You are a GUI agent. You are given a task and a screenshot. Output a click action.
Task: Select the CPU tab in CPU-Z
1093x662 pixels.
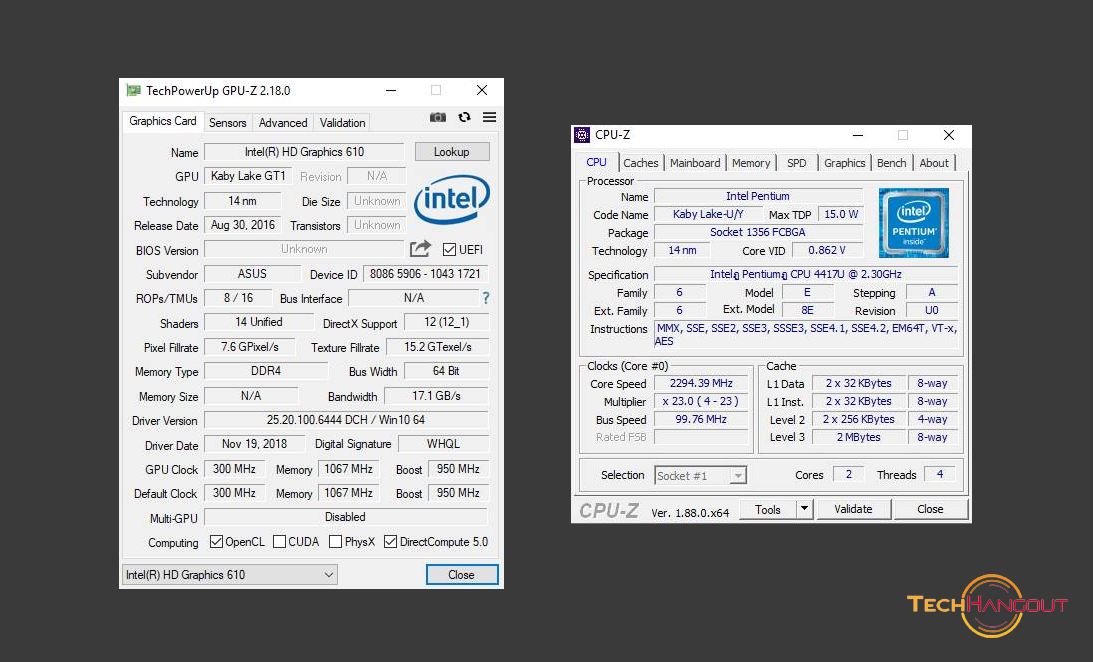tap(597, 162)
